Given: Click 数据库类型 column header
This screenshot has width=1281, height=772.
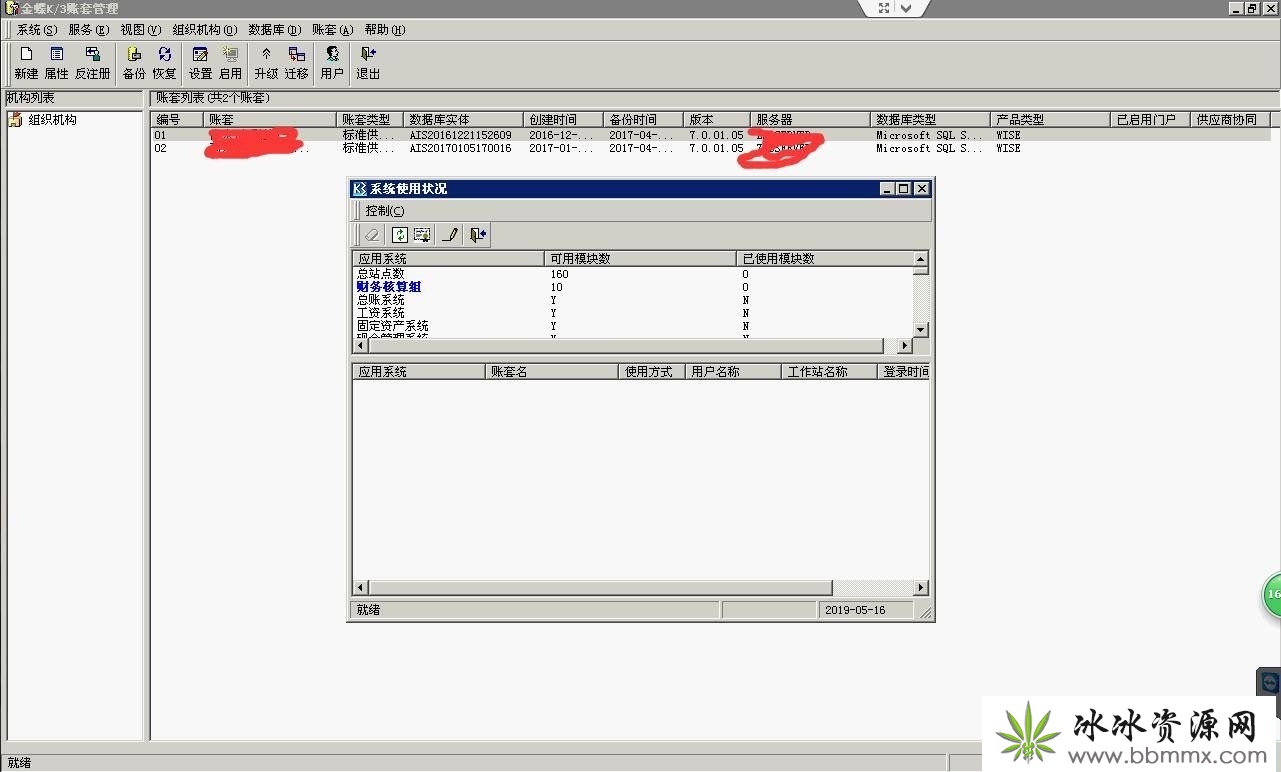Looking at the screenshot, I should 931,119.
